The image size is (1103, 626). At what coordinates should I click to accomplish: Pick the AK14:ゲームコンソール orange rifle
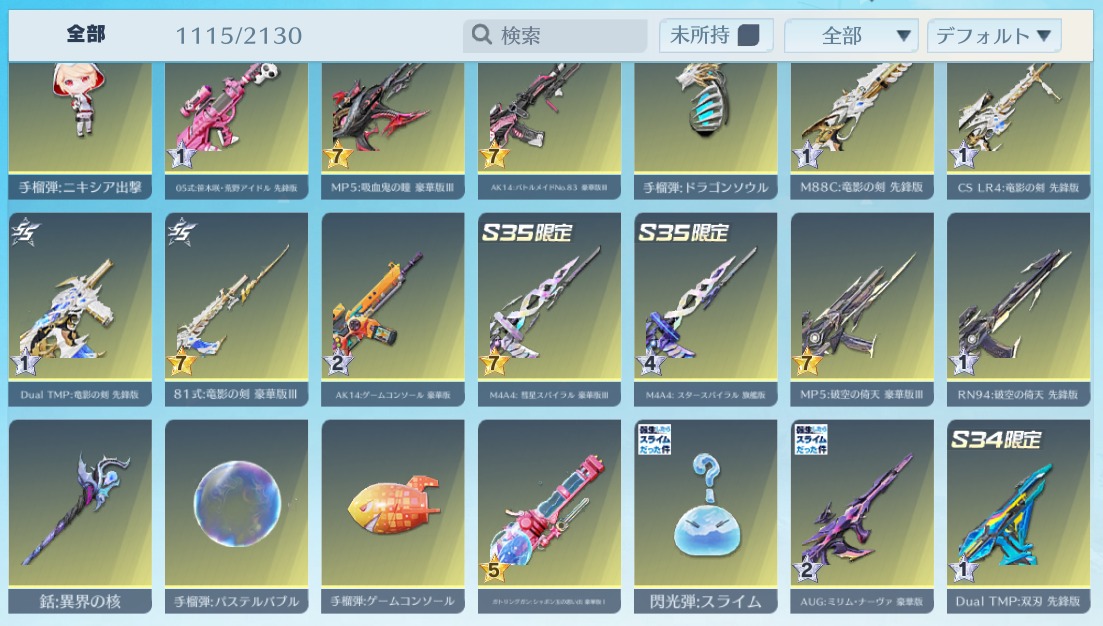tap(393, 309)
